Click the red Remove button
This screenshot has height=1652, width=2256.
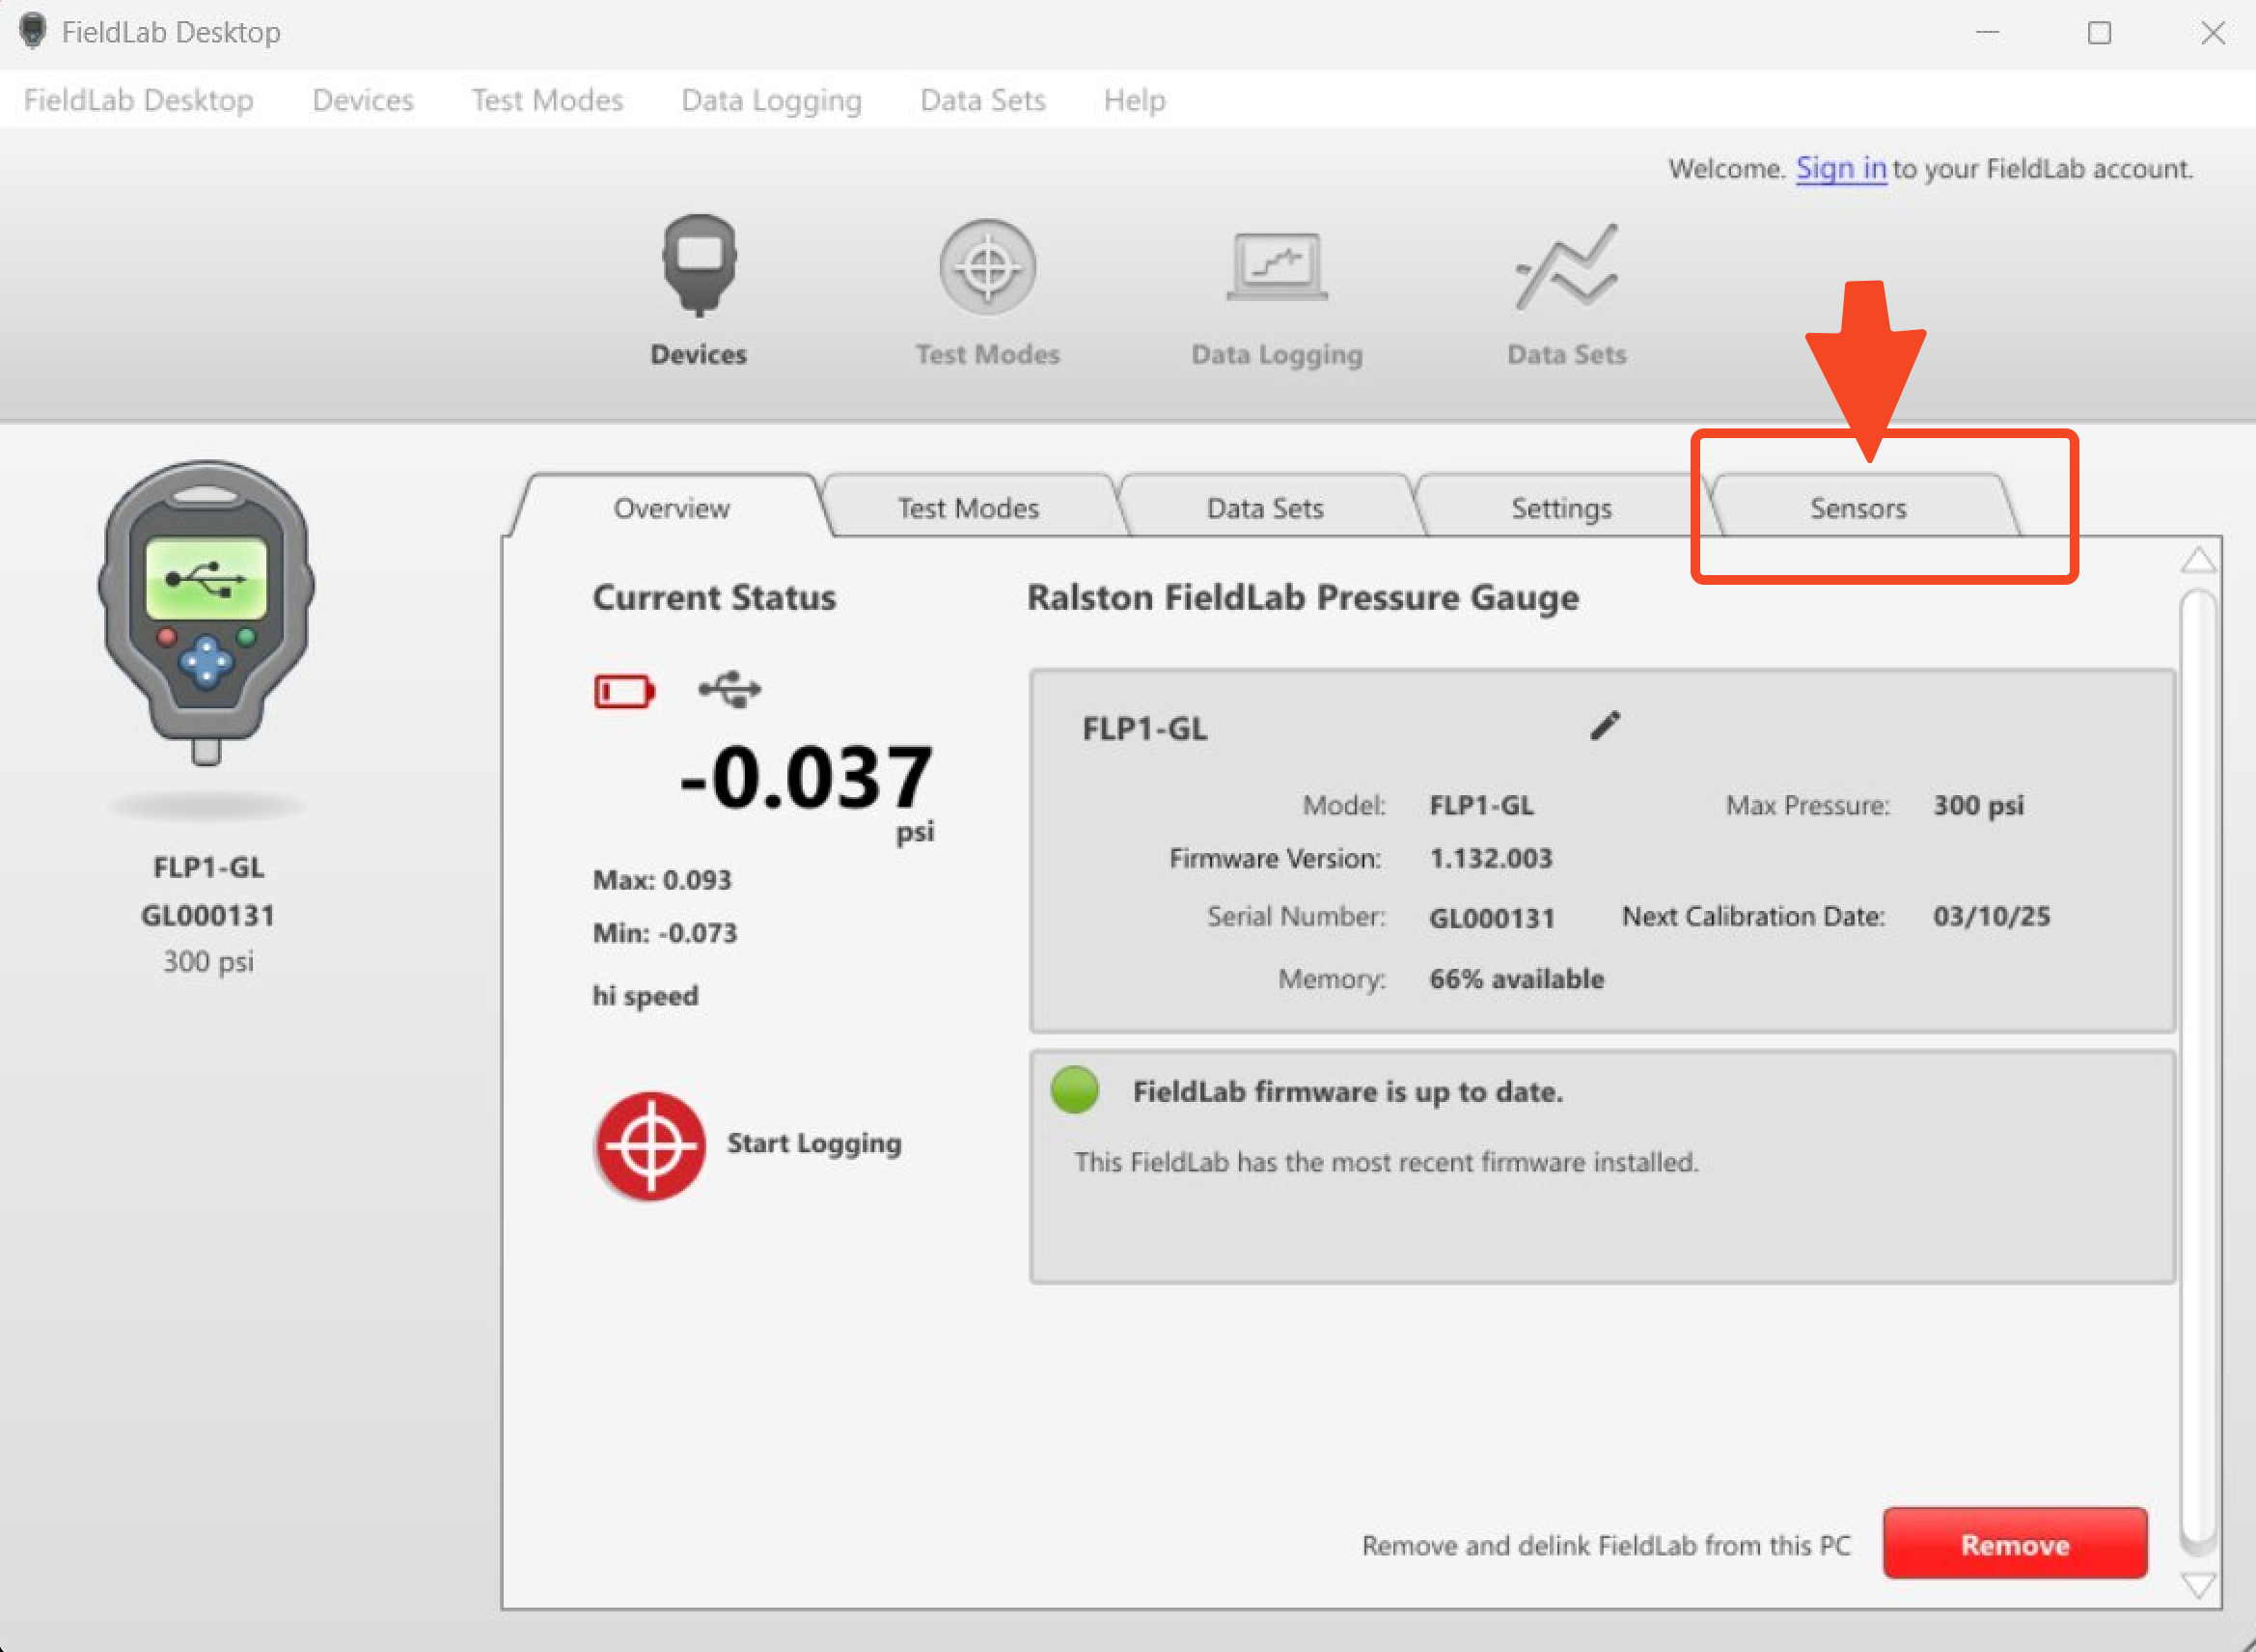pyautogui.click(x=2014, y=1544)
